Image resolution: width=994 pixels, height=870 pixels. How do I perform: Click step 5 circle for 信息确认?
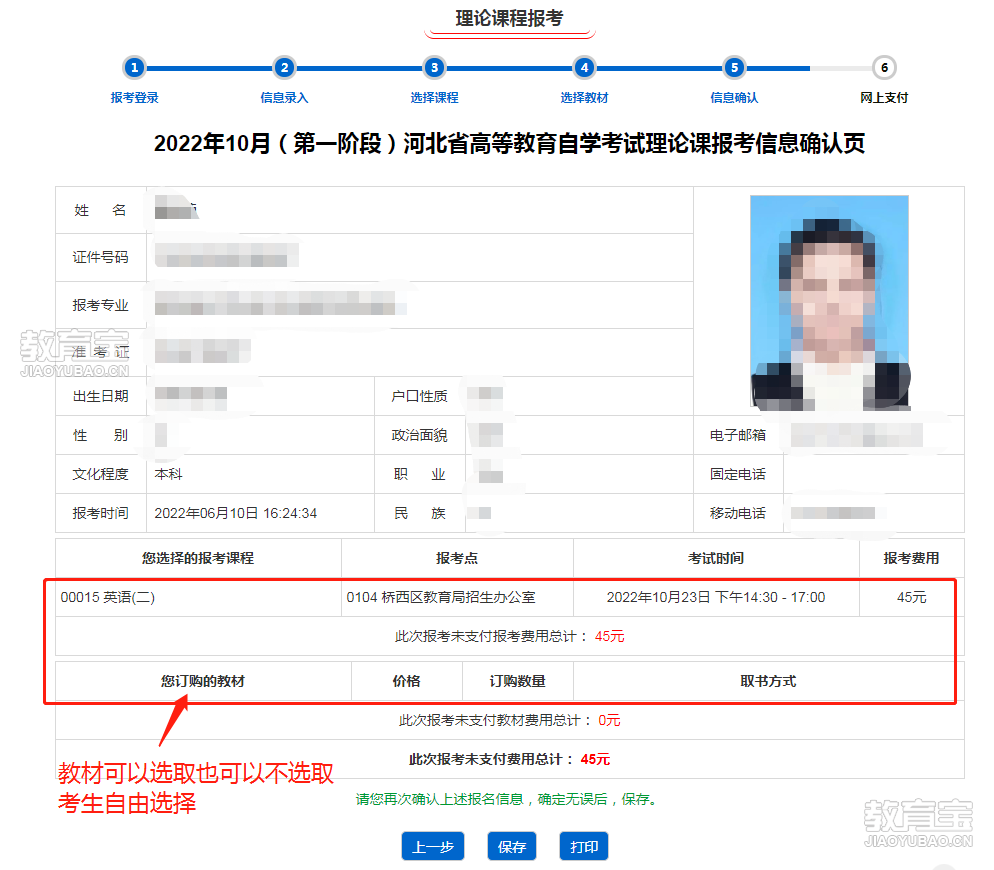tap(734, 68)
